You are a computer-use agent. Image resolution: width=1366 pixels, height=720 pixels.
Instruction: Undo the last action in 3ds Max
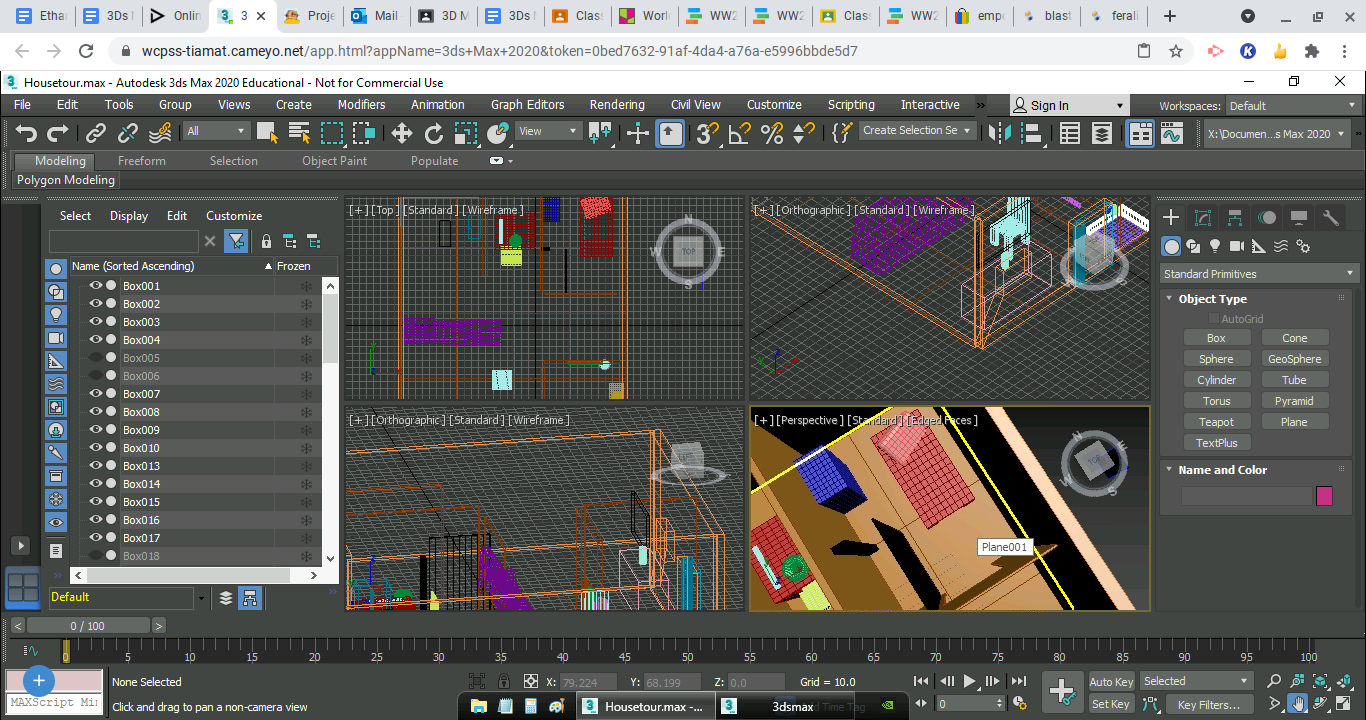(26, 133)
